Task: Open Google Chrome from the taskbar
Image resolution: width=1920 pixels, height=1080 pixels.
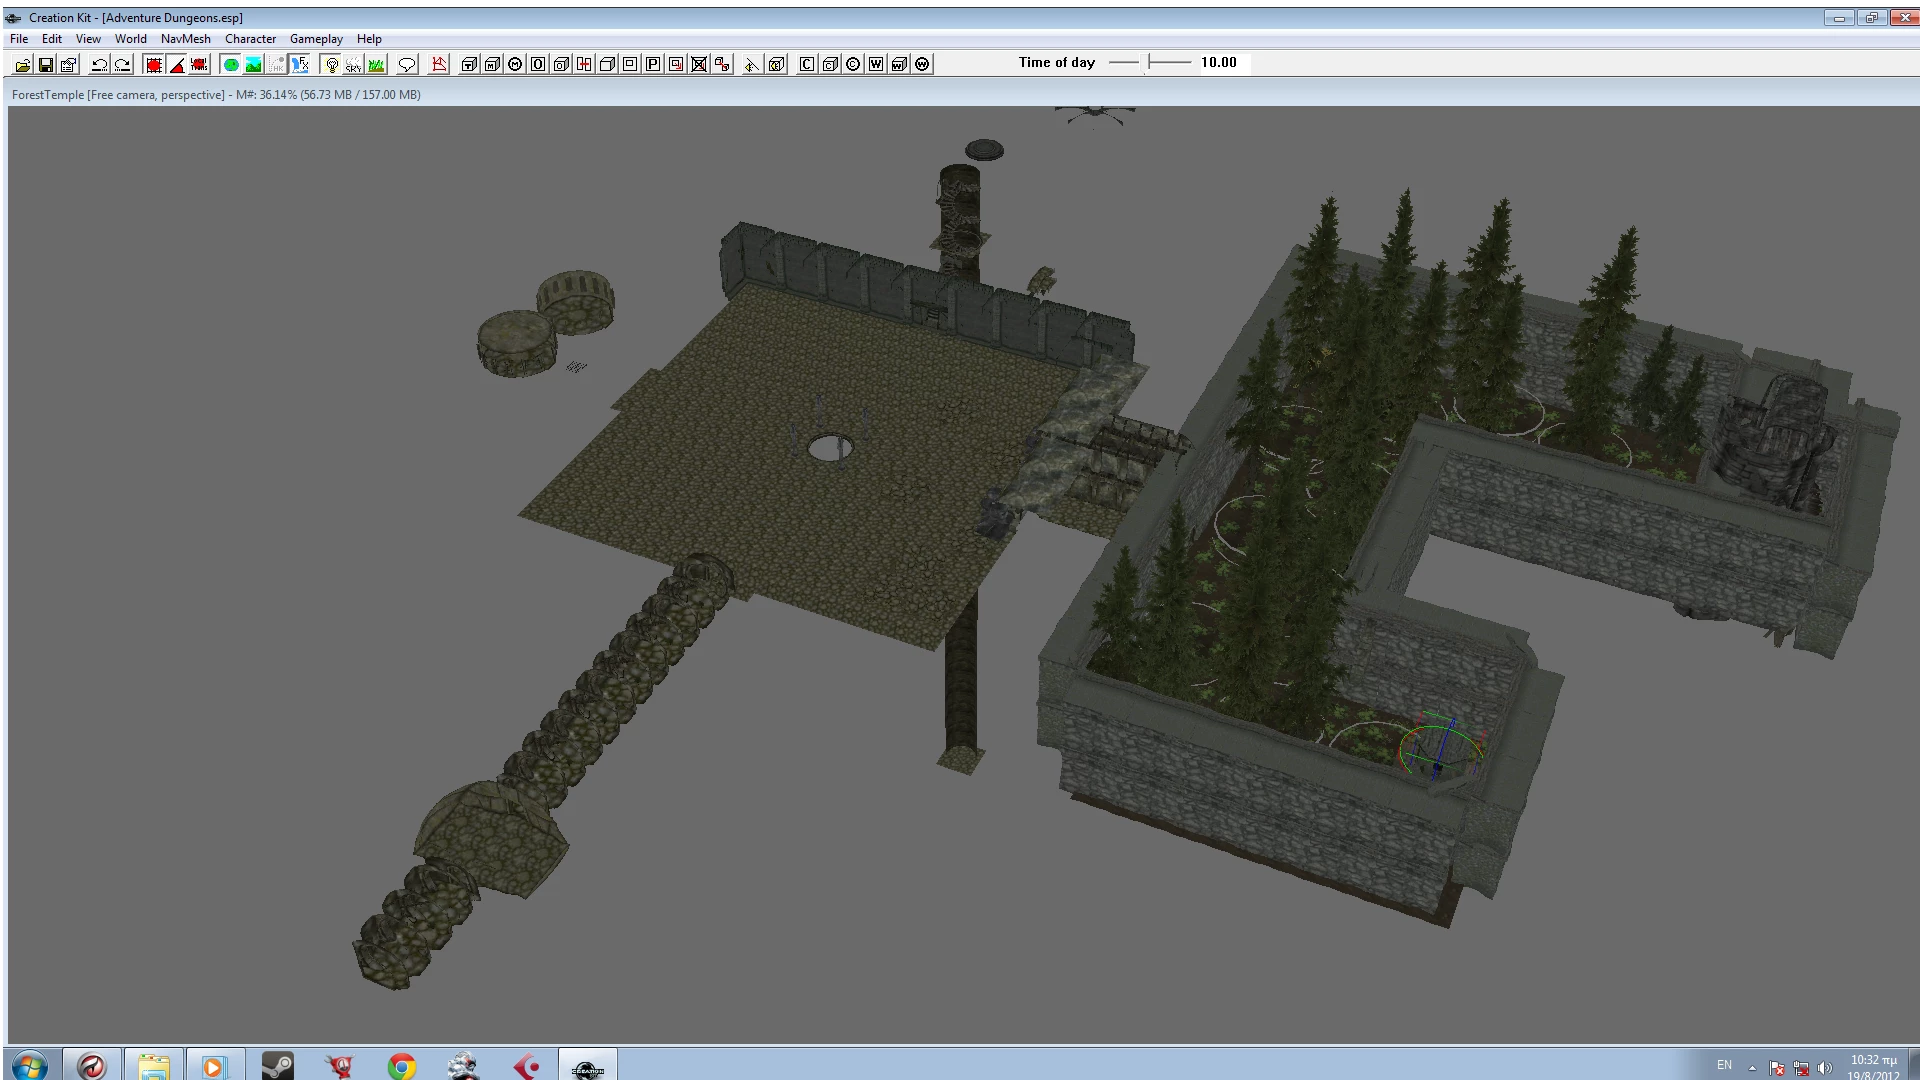Action: point(402,1066)
